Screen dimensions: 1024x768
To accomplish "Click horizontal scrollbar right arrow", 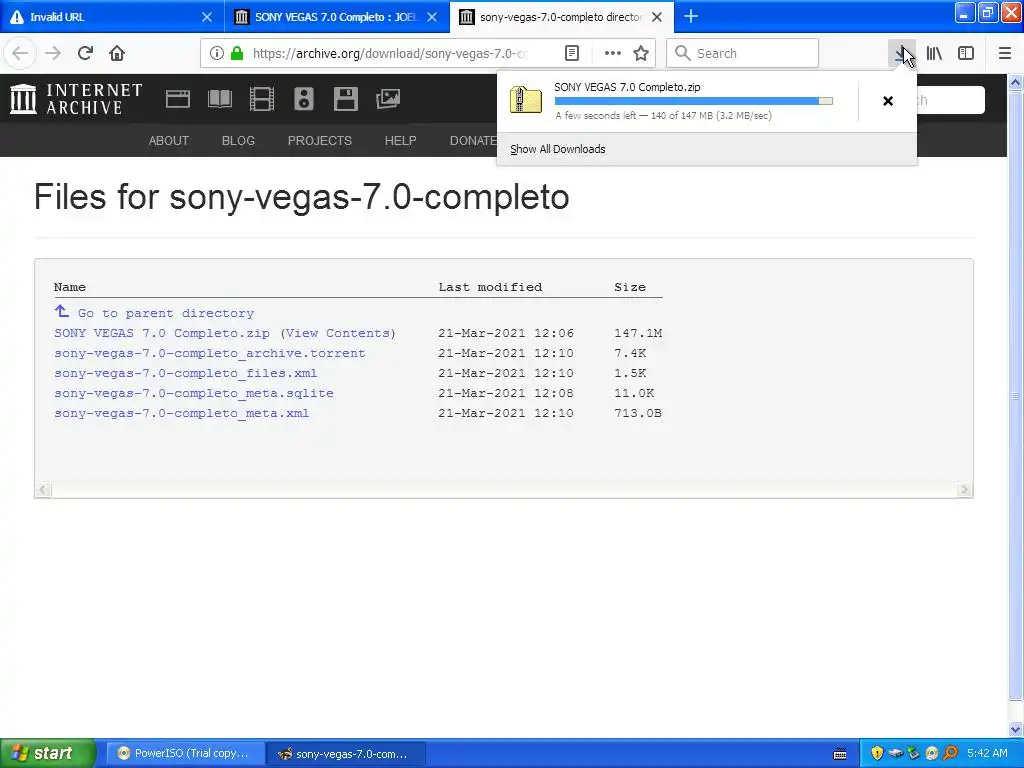I will 964,490.
